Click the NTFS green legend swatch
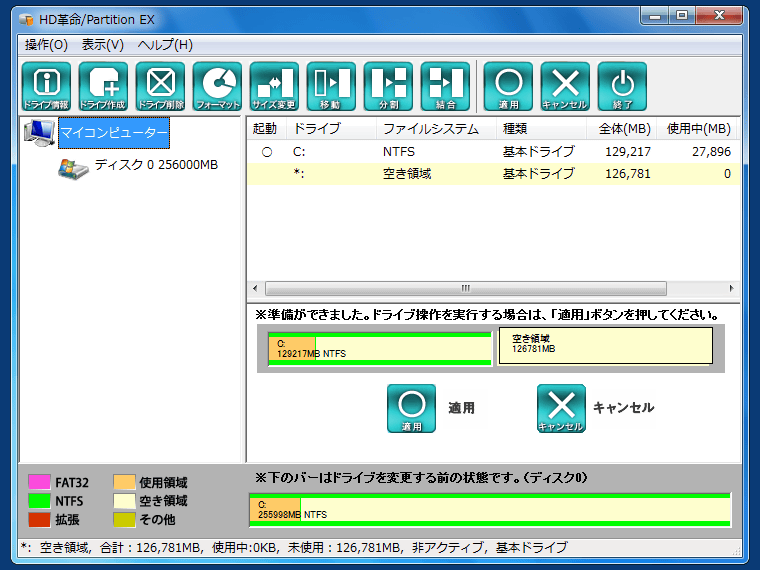Screen dimensions: 760x570 [x=39, y=501]
